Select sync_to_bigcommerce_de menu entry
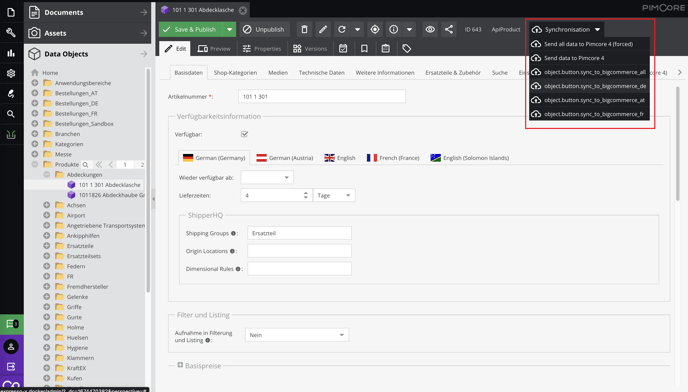Viewport: 688px width, 392px height. [589, 86]
